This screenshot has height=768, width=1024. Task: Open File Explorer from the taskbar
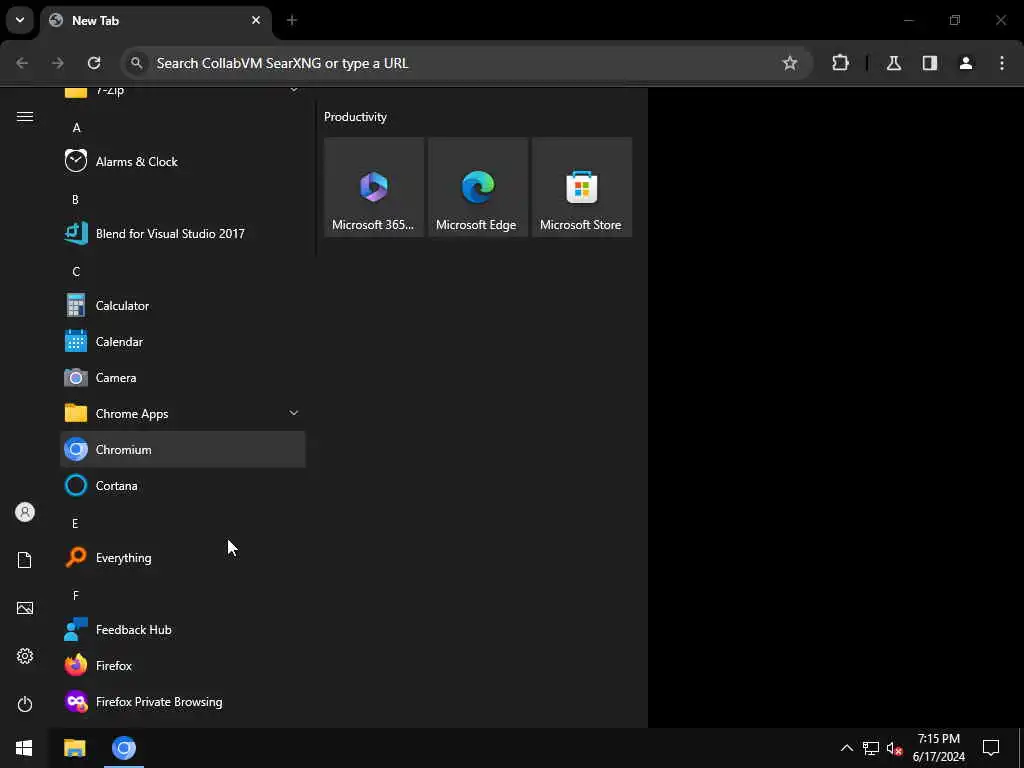click(75, 748)
